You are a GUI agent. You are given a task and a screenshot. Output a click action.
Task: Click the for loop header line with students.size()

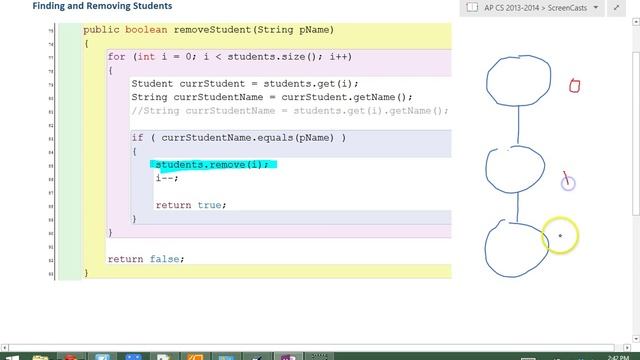[229, 57]
